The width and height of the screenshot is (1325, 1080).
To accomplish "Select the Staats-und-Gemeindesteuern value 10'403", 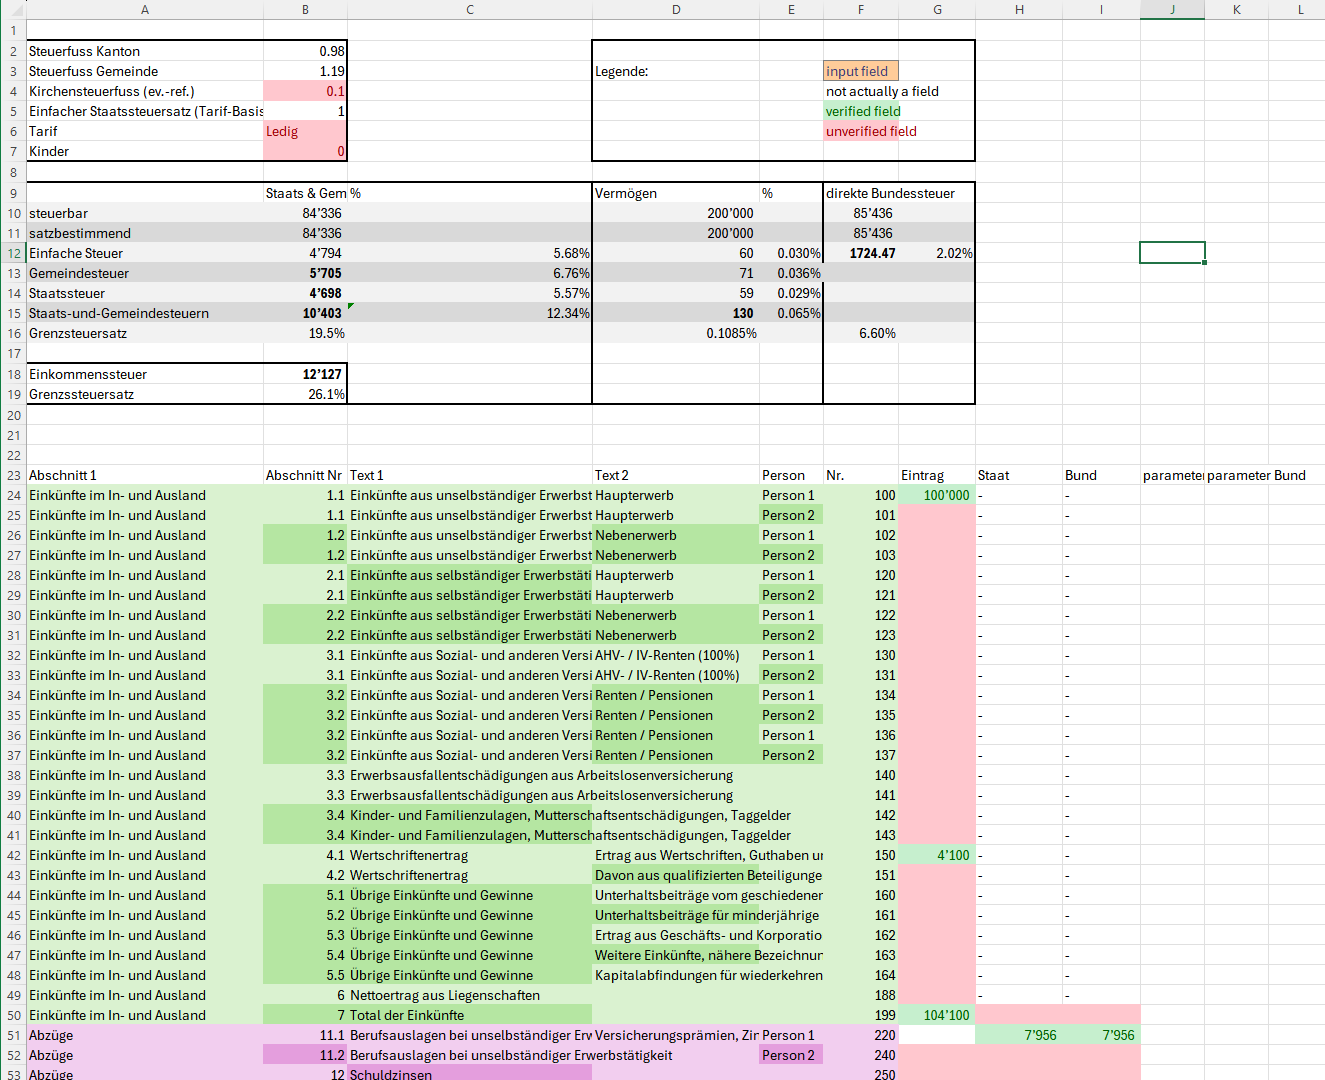I will pos(305,313).
